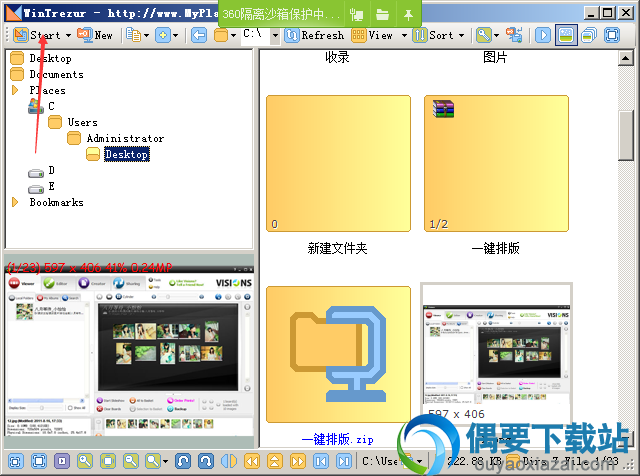The height and width of the screenshot is (476, 640).
Task: Click the New button
Action: click(x=95, y=35)
